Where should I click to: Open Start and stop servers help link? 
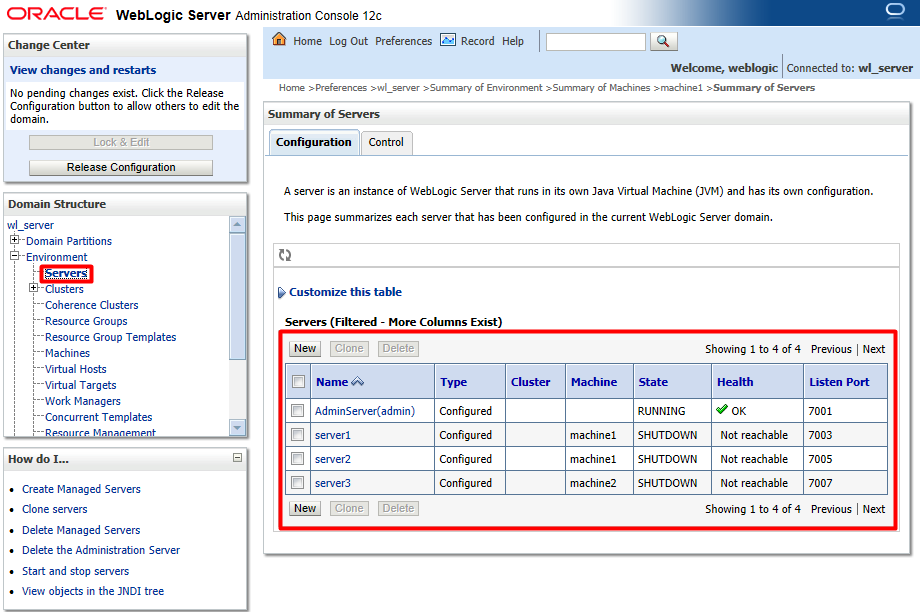(76, 571)
